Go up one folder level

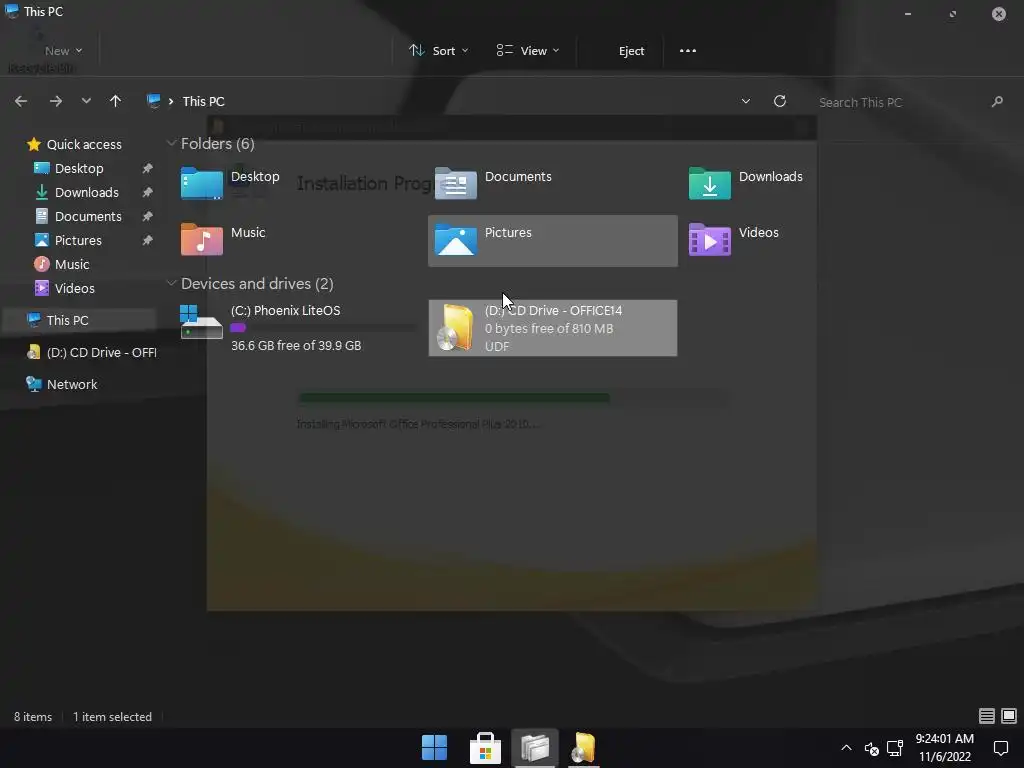click(116, 101)
